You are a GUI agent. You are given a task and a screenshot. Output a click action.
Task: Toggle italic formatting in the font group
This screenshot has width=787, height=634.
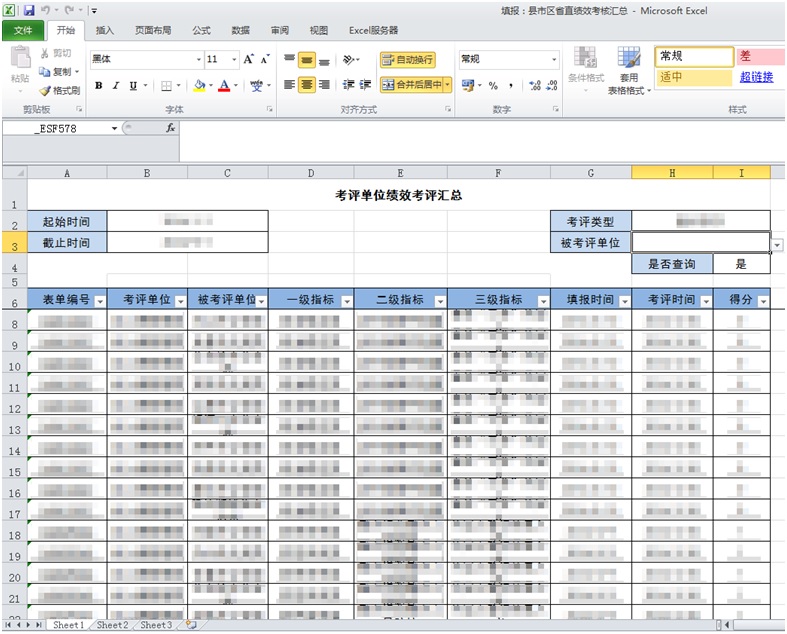[x=116, y=86]
